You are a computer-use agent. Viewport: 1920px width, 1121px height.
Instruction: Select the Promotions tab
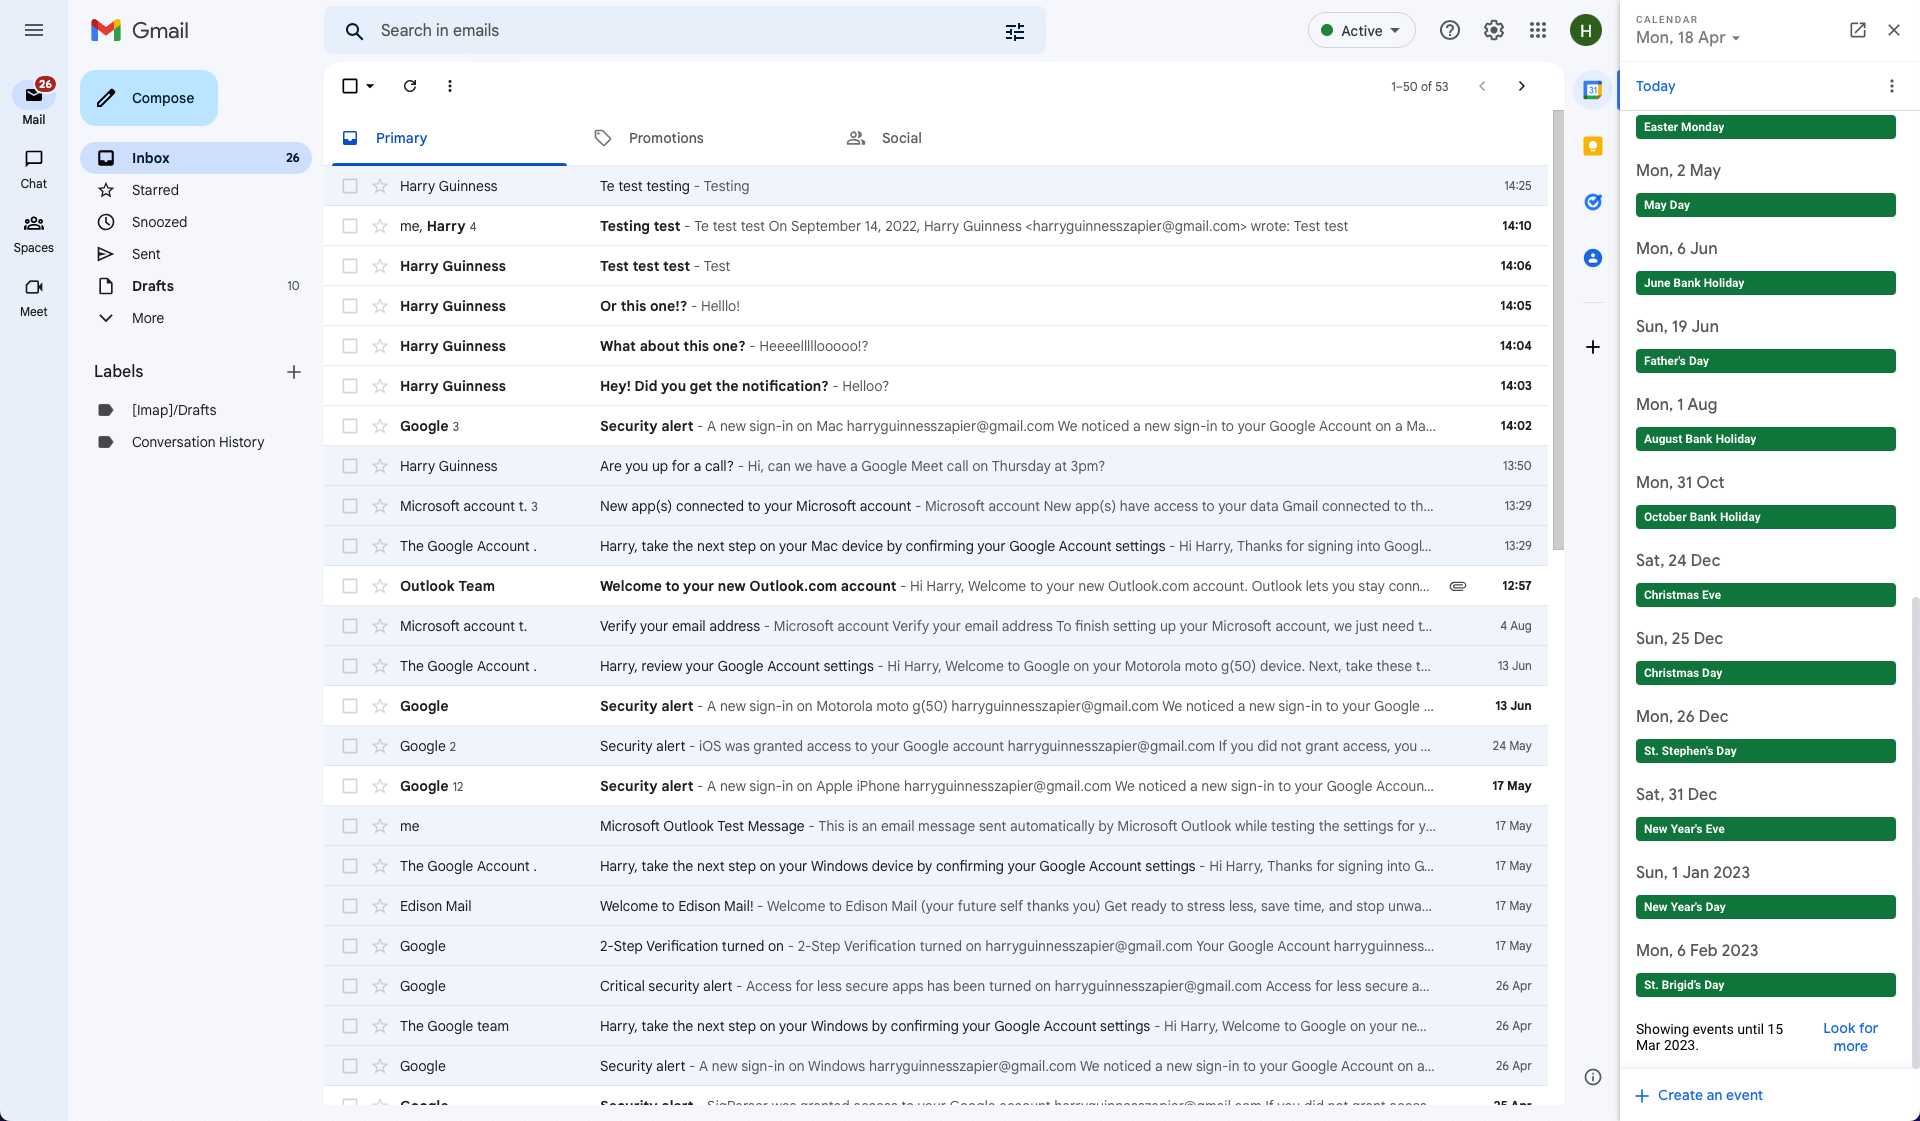[664, 136]
